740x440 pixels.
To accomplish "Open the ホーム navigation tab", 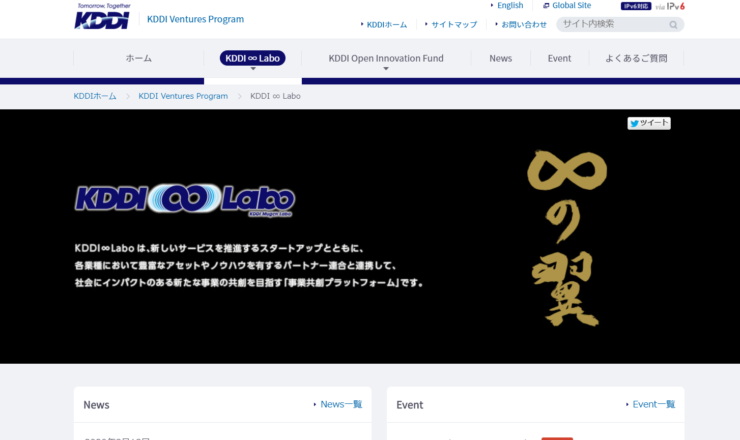I will [139, 59].
